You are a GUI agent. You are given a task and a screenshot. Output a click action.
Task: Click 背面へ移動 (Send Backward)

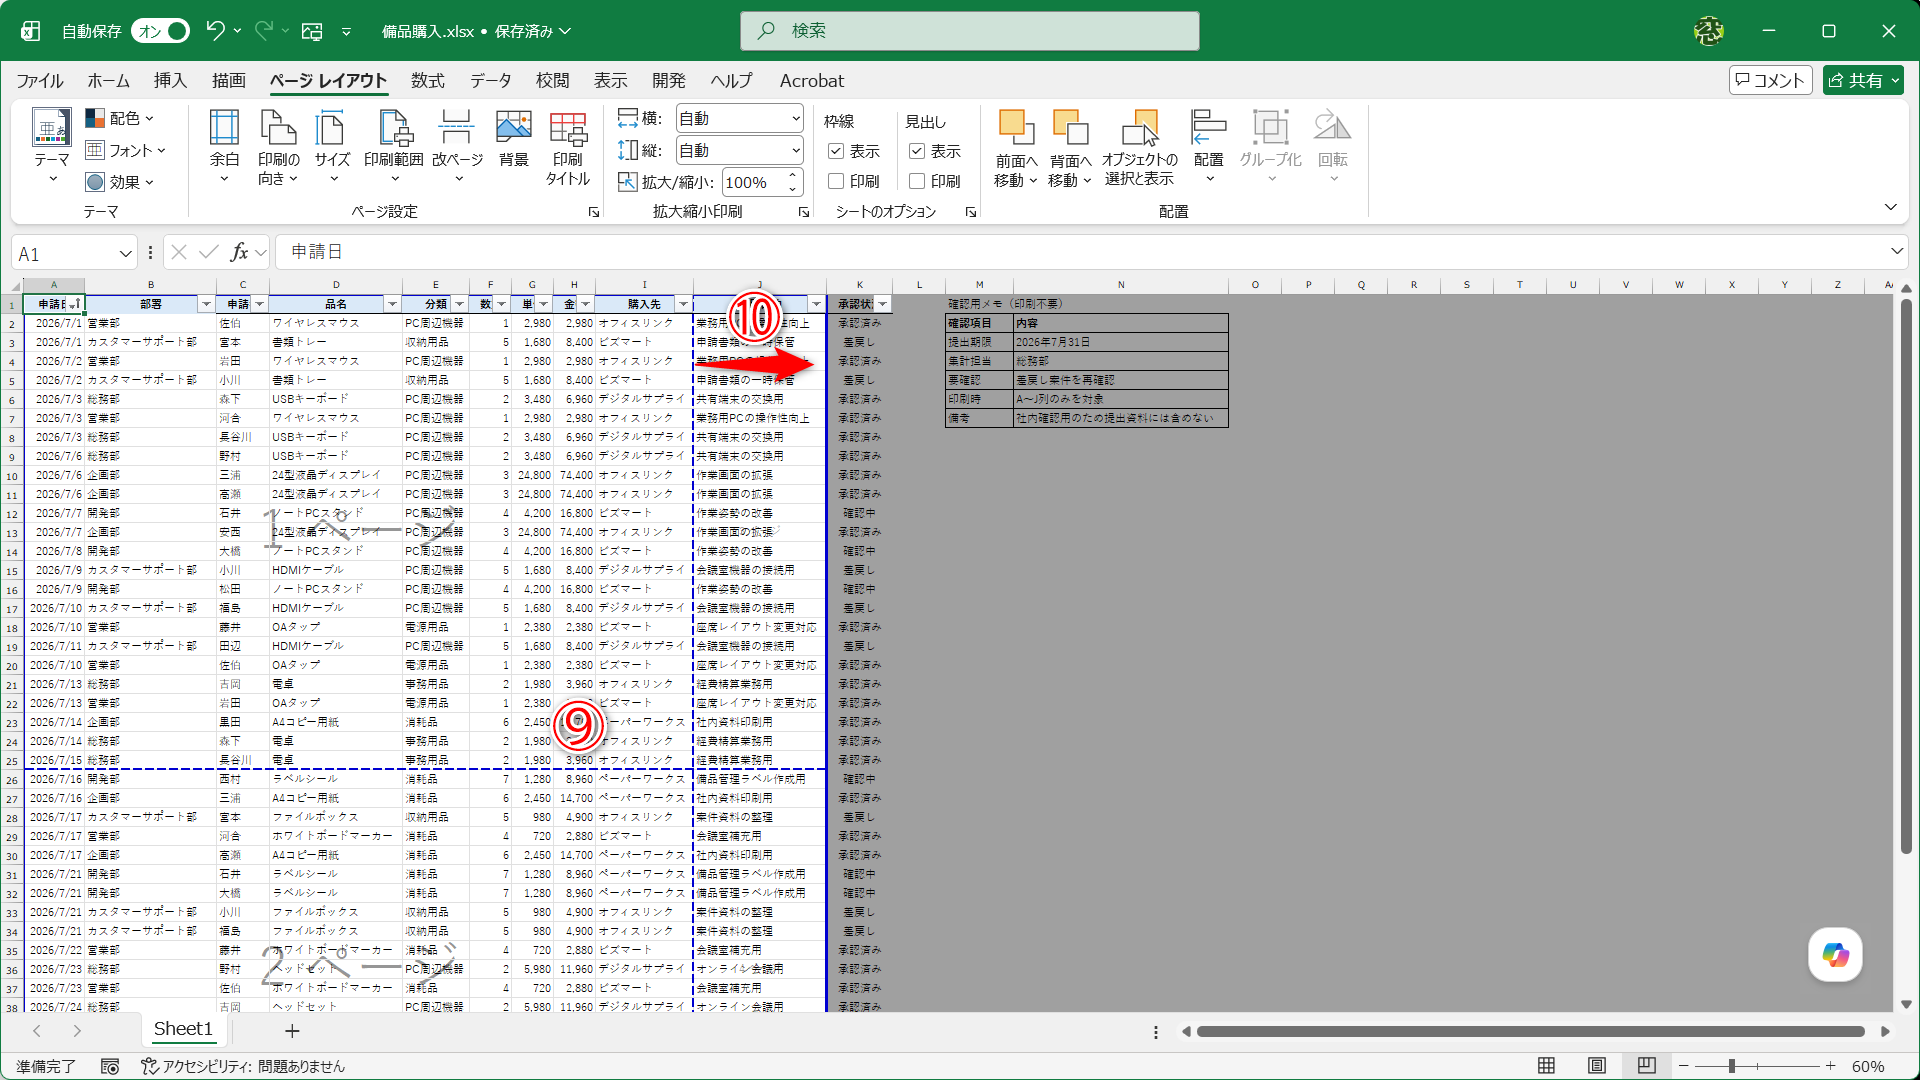[x=1070, y=147]
